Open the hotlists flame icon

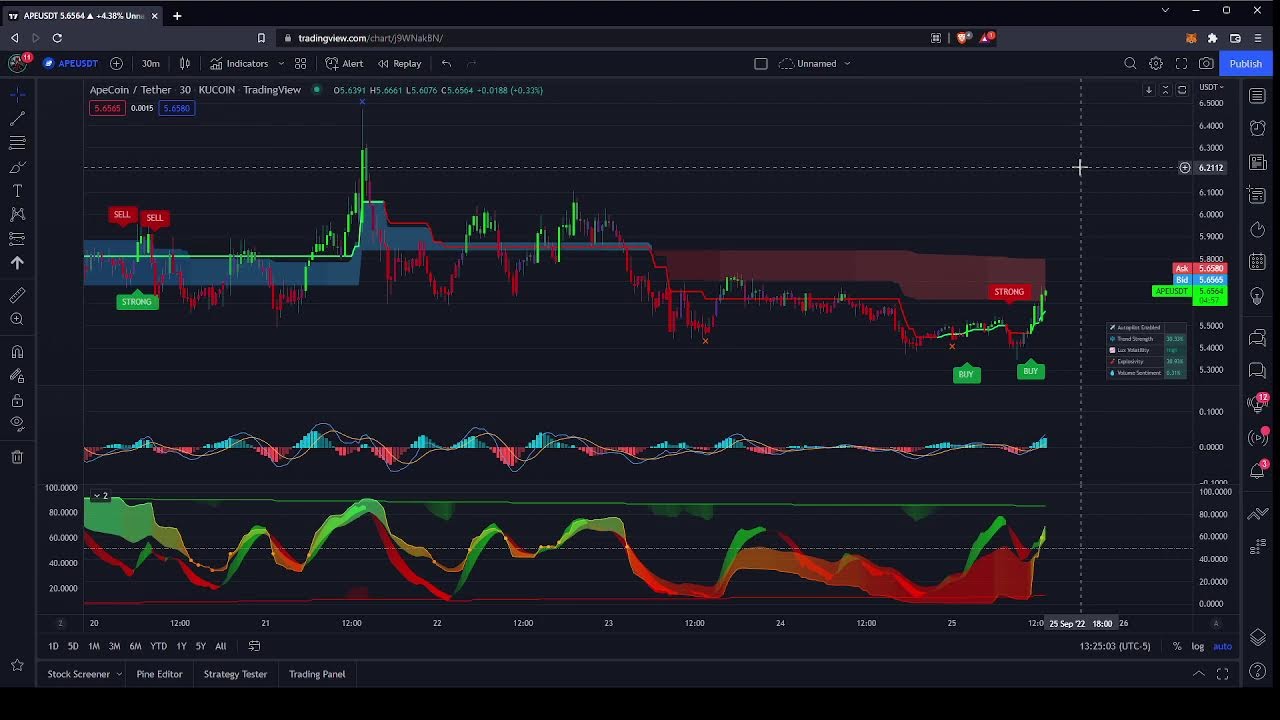coord(1258,230)
